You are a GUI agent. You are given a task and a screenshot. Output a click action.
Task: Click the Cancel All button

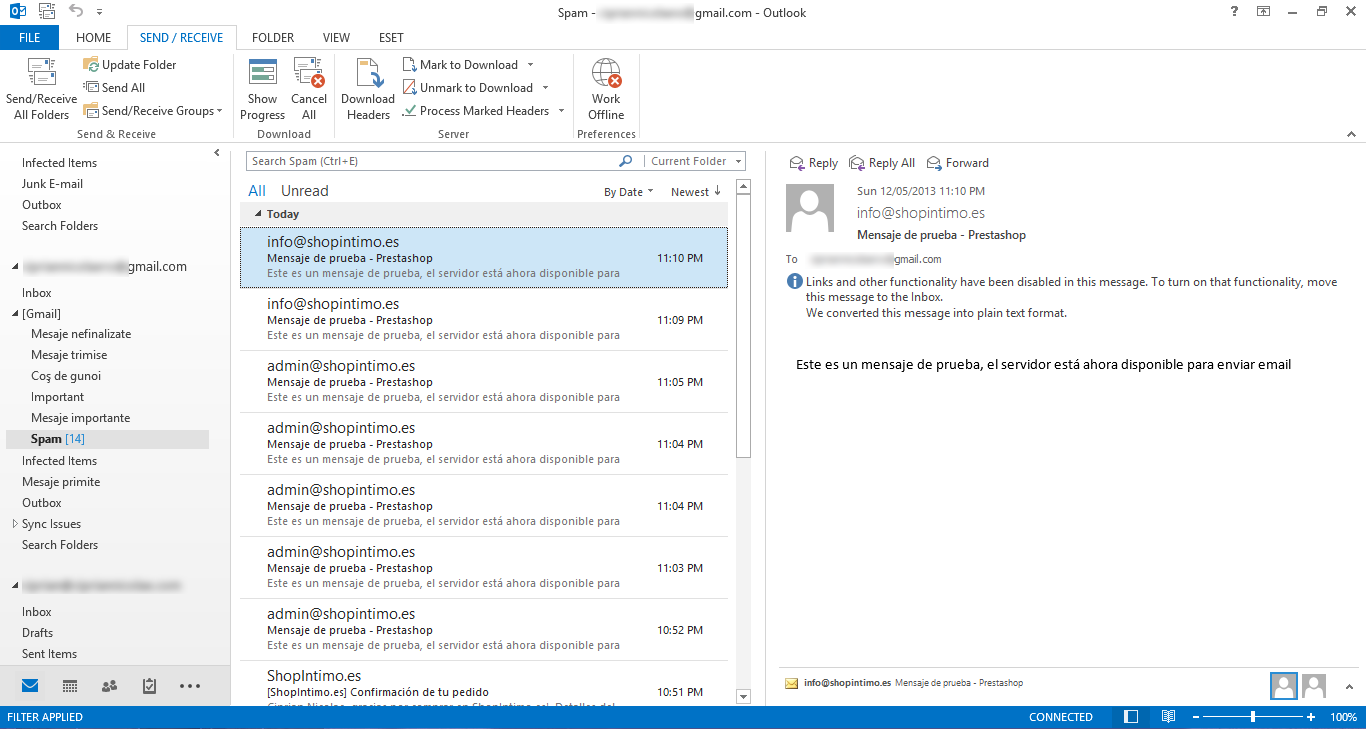click(309, 89)
